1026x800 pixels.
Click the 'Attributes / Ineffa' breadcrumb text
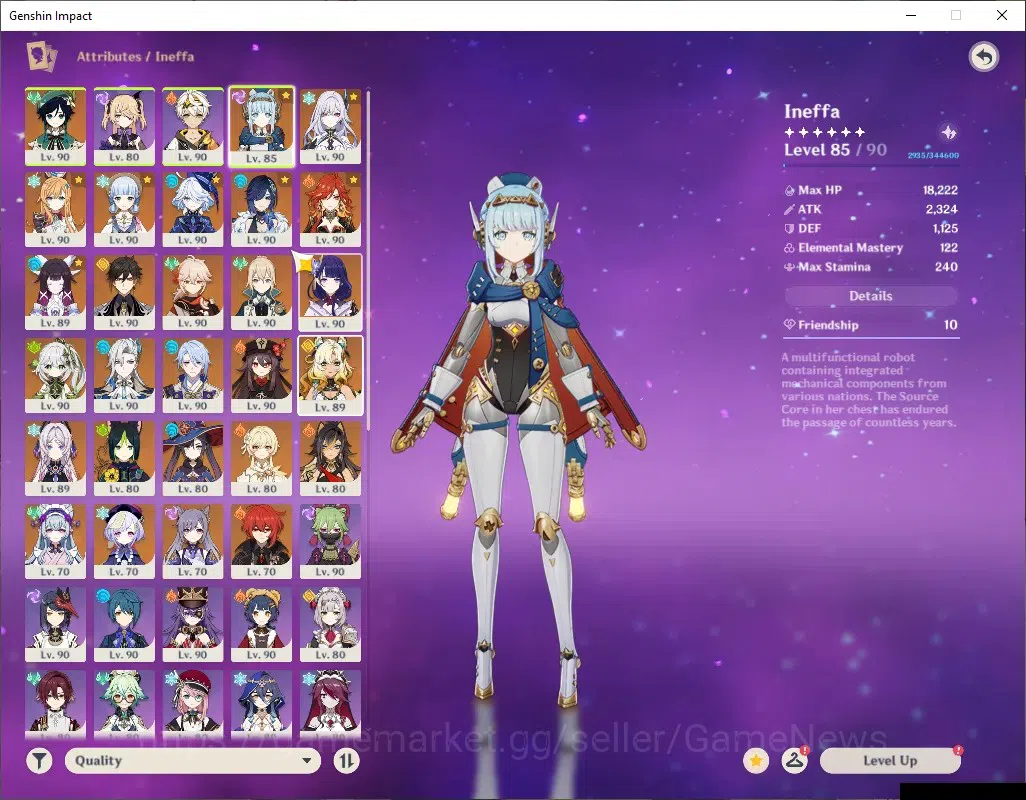pos(135,57)
